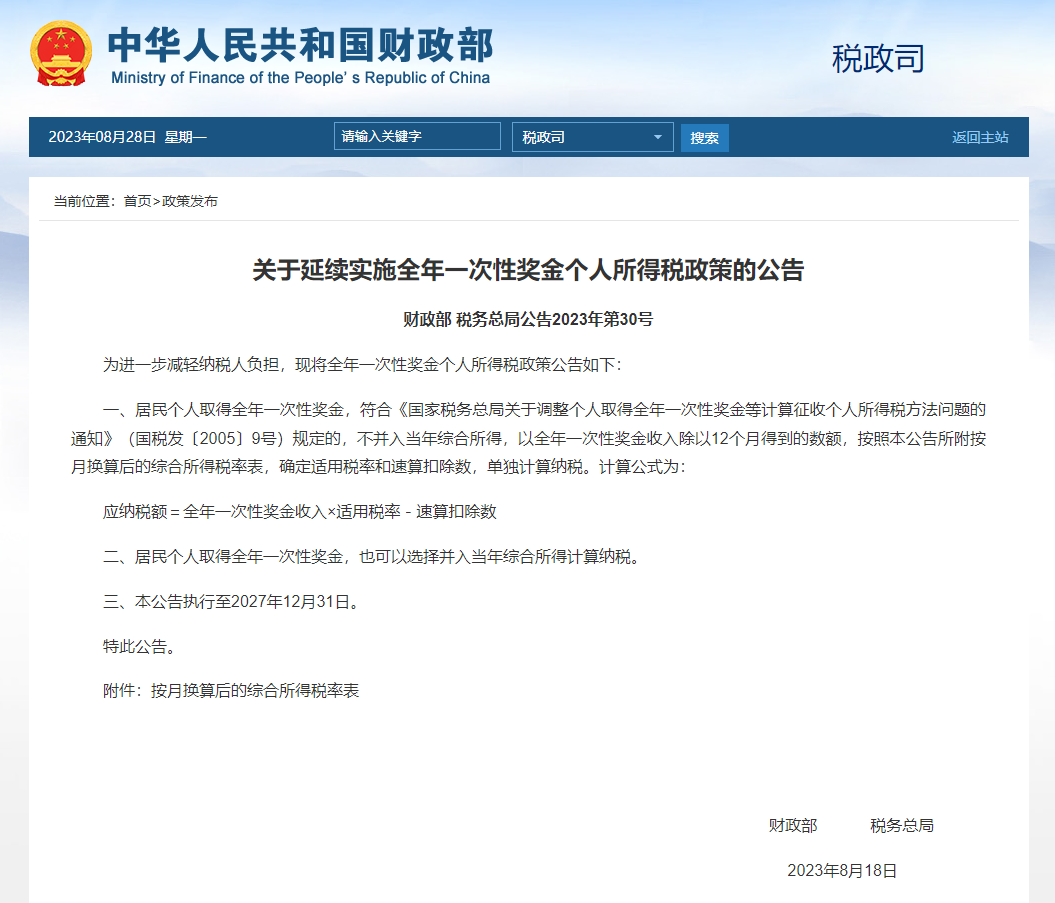Click the 2023年08月28日 date in the navigation bar

coord(102,137)
